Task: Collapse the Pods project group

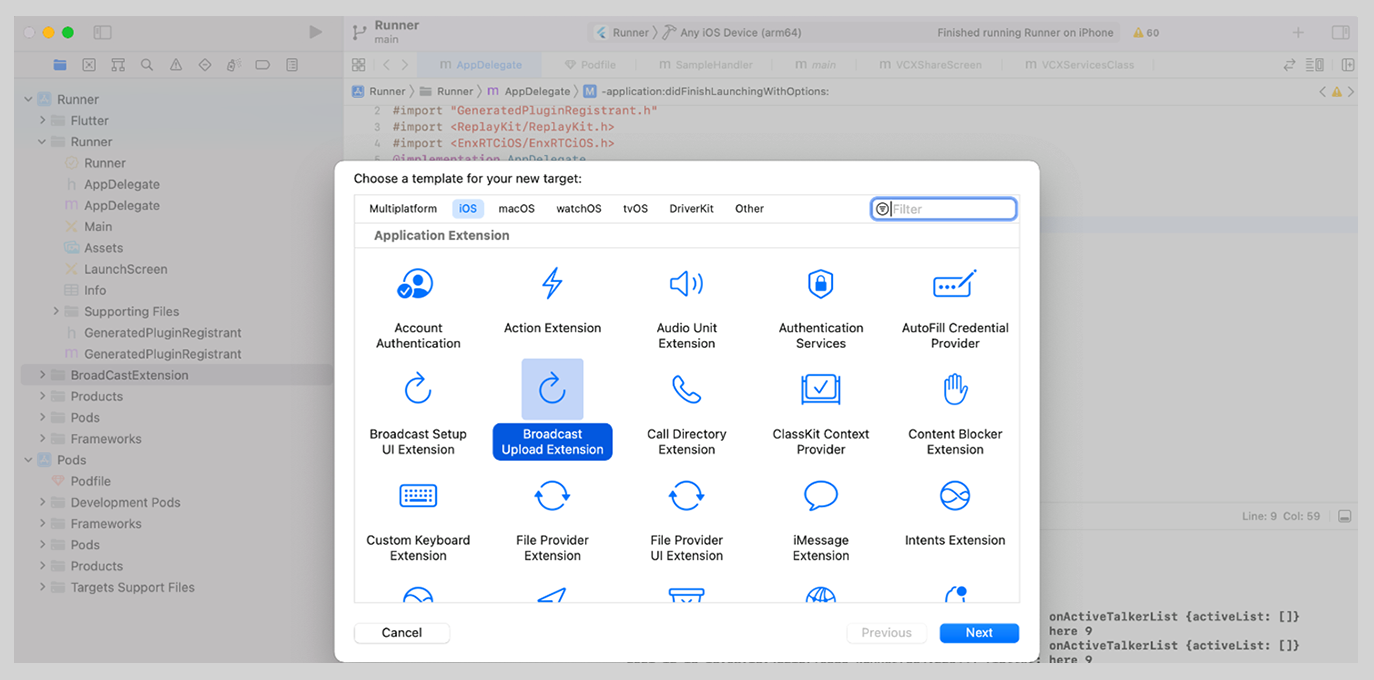Action: click(27, 459)
